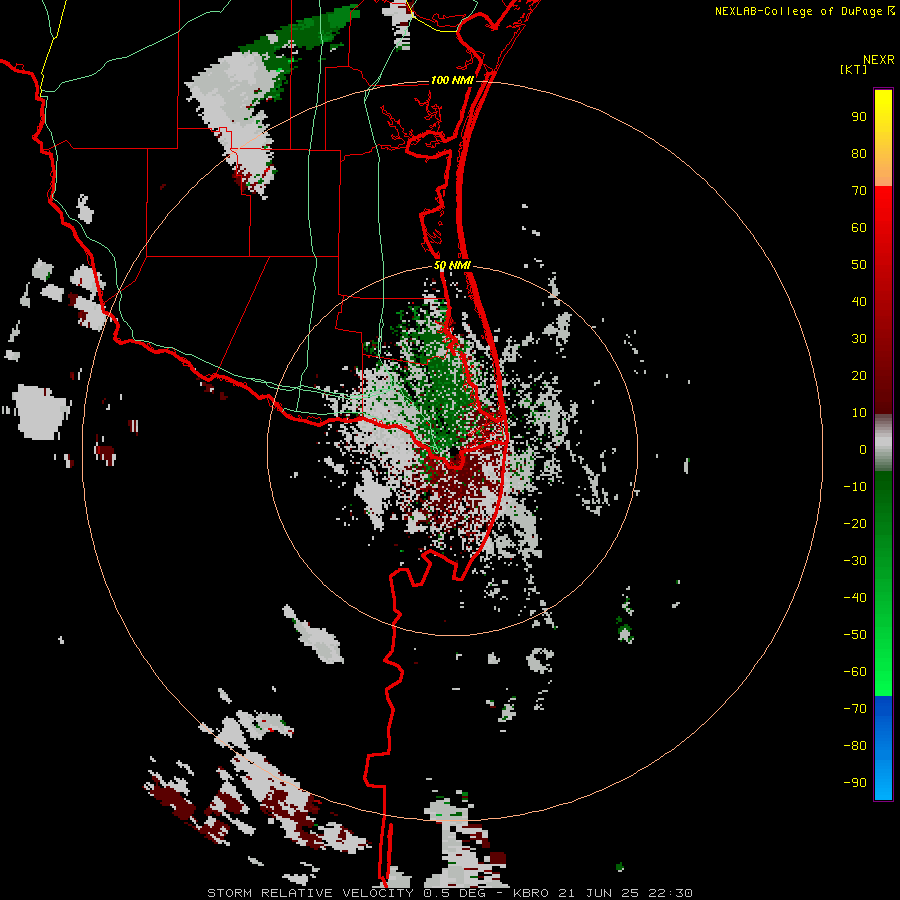Click the gray zero-velocity segment of the color bar

pyautogui.click(x=883, y=443)
